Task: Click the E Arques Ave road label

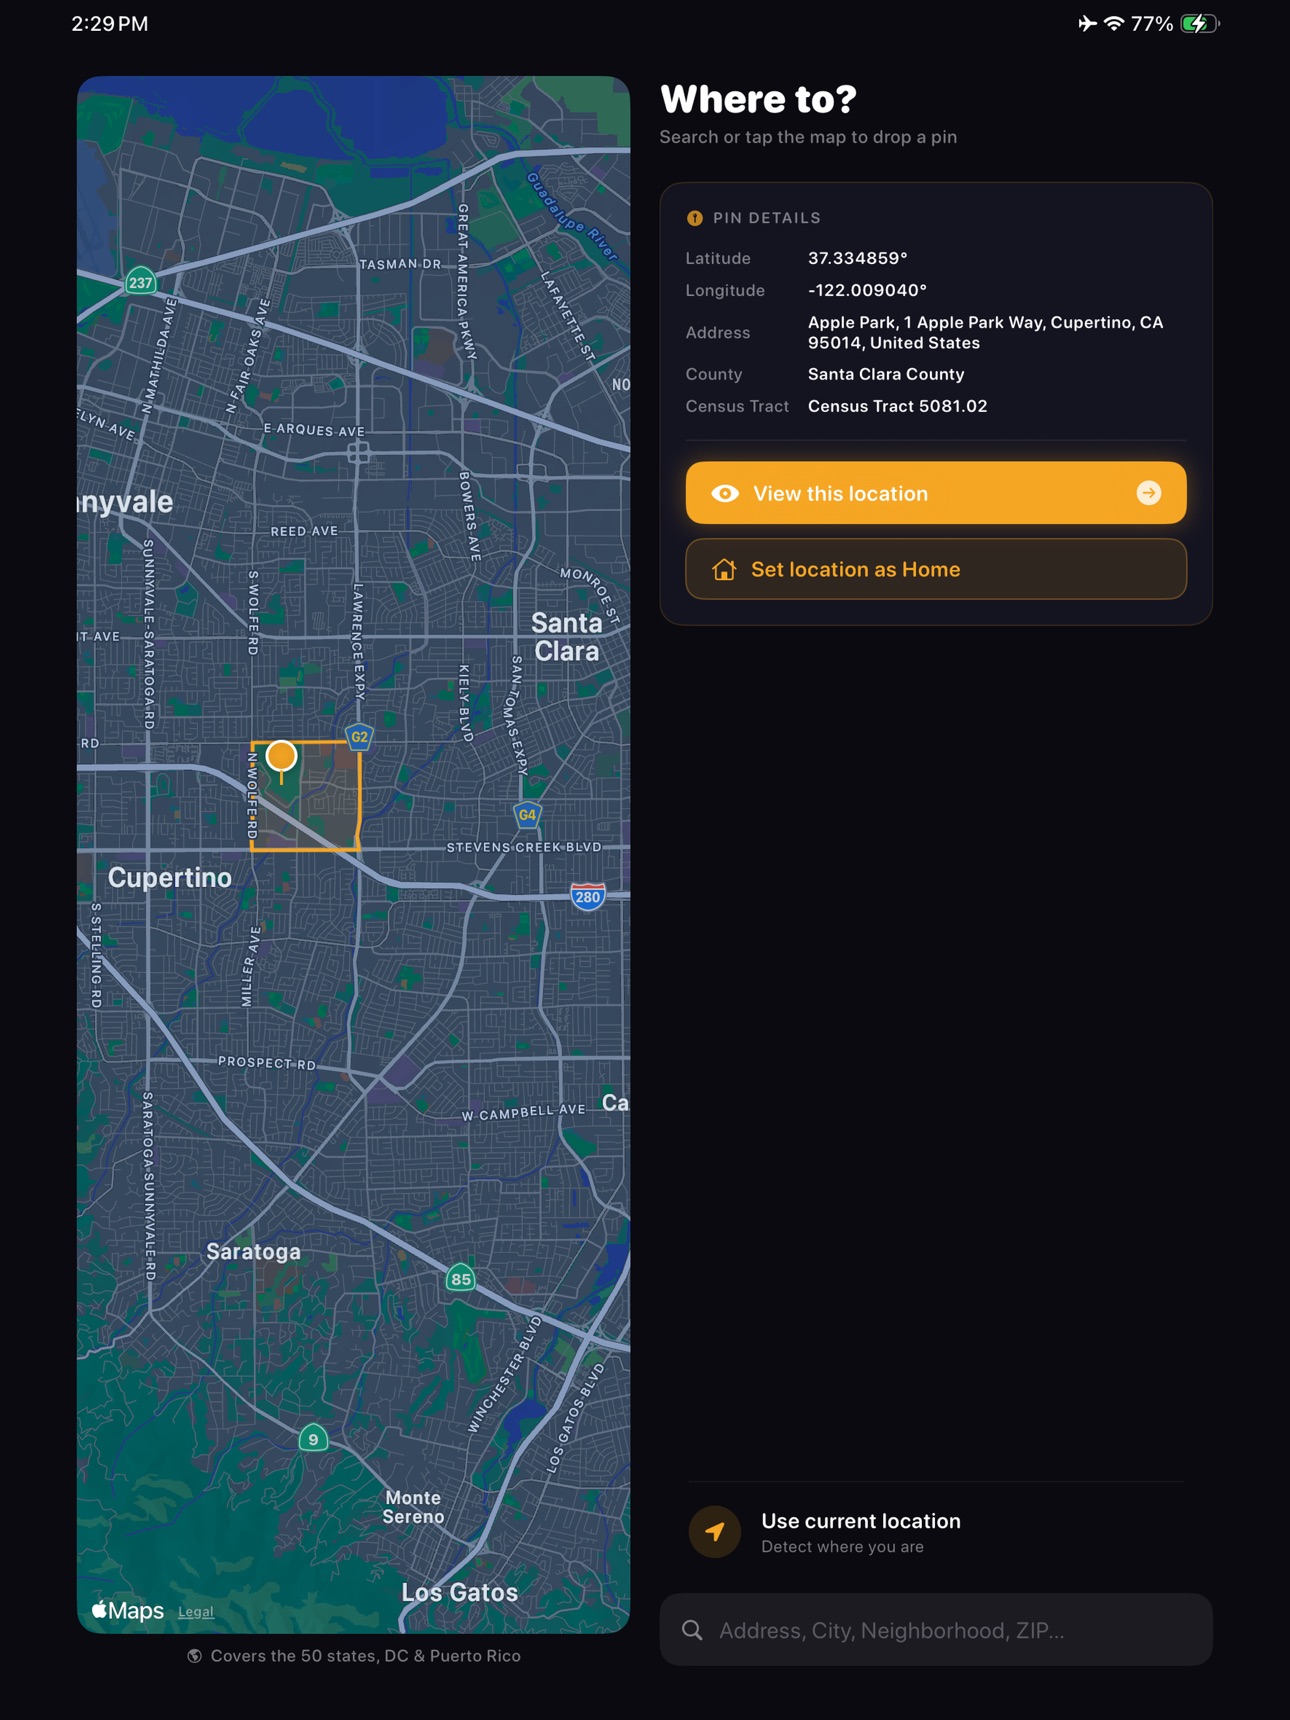Action: (x=314, y=429)
